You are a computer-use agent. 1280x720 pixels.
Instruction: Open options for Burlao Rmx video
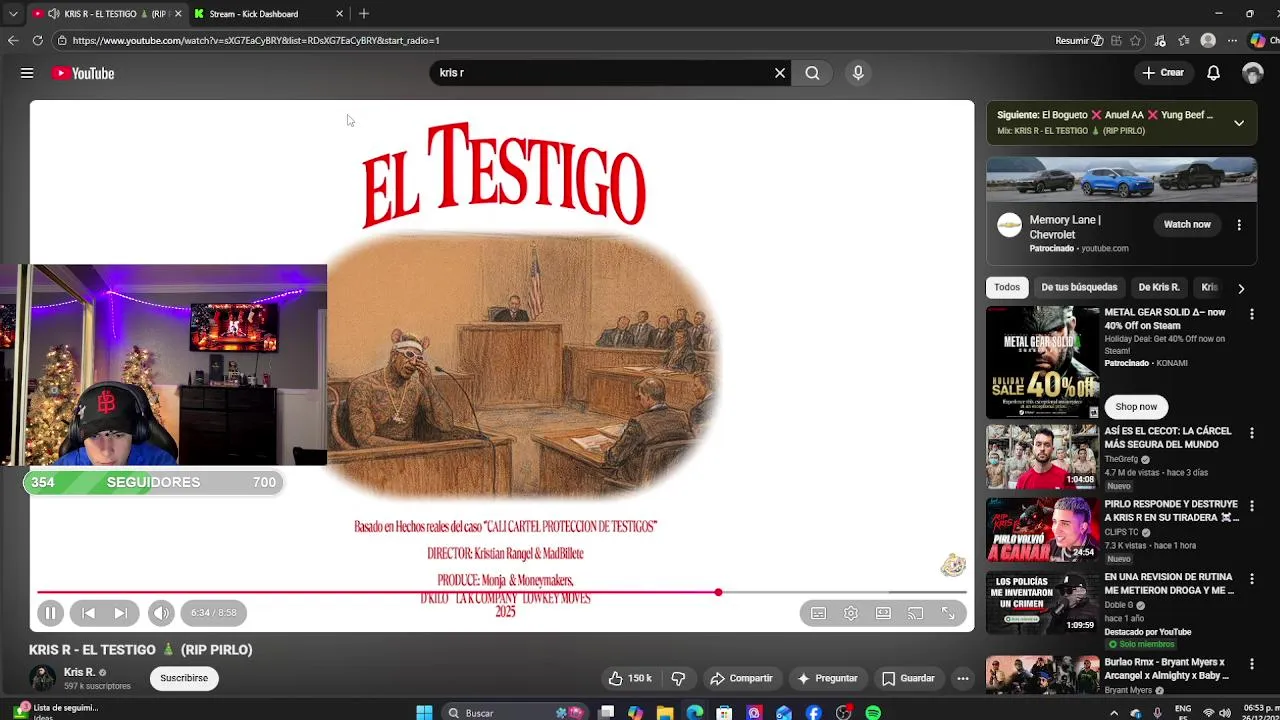point(1251,664)
